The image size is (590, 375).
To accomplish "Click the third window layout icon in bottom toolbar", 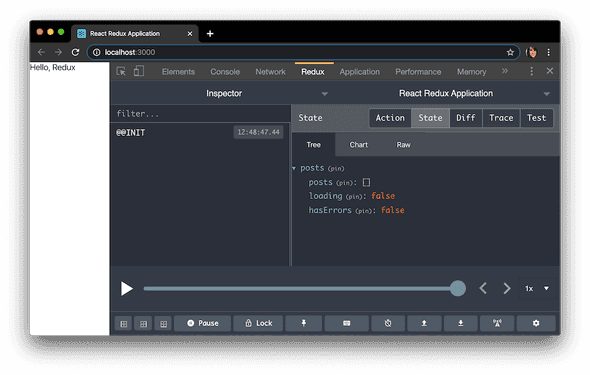I will [163, 323].
